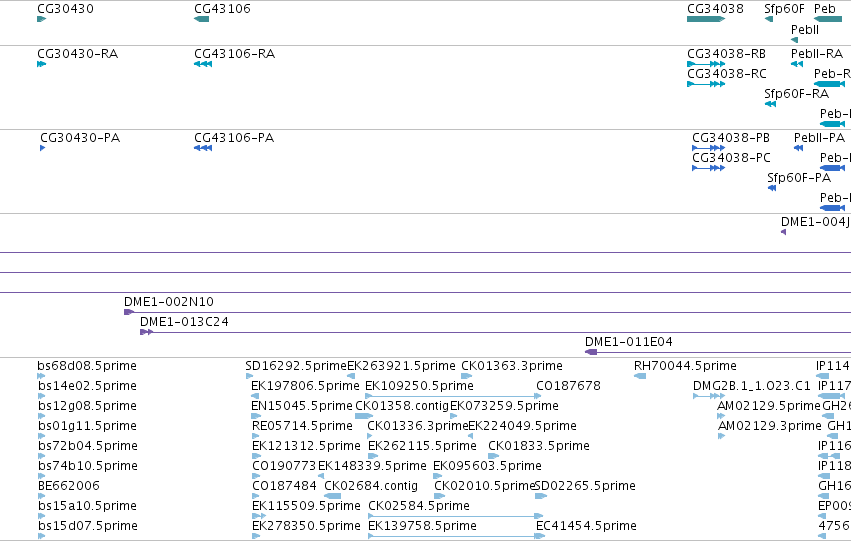The height and width of the screenshot is (541, 851).
Task: Select EST EK263921.5prime
Action: (401, 366)
